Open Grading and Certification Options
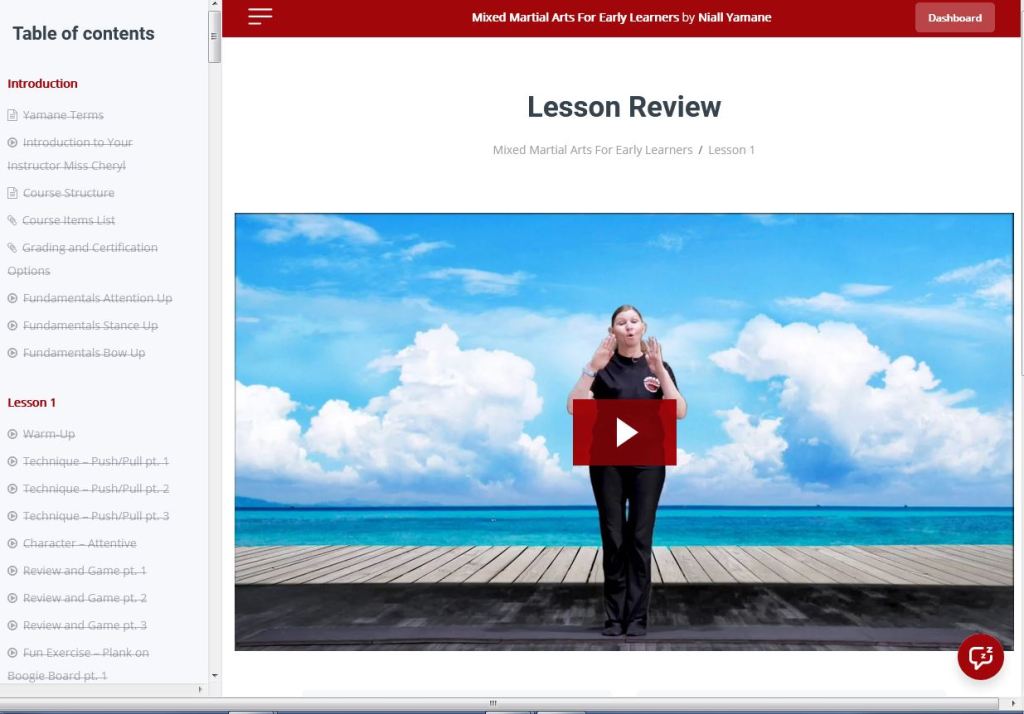Viewport: 1024px width, 714px height. 90,248
